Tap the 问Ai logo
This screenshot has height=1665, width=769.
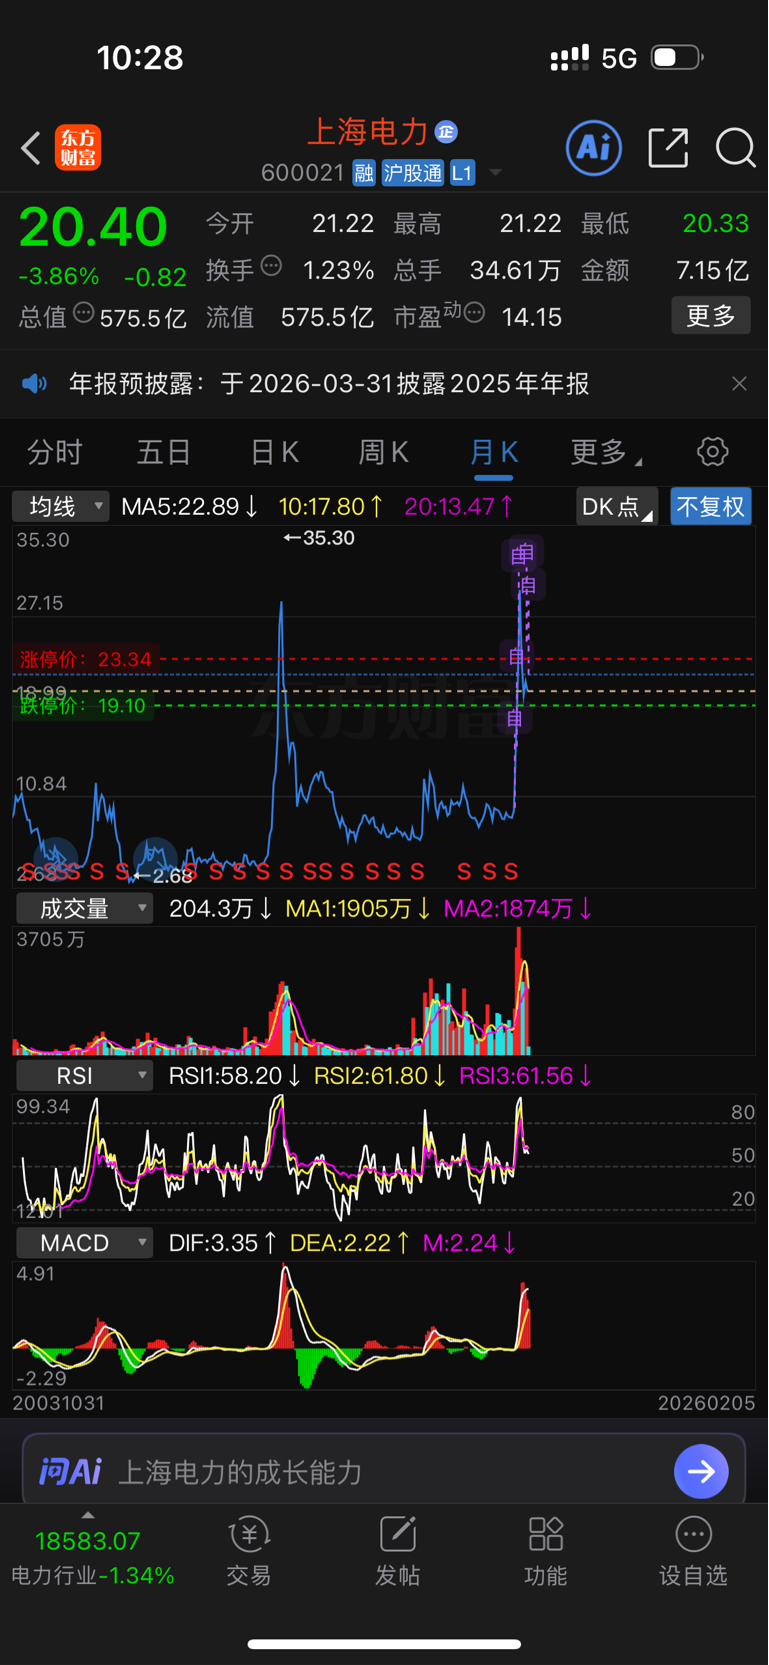coord(70,1472)
